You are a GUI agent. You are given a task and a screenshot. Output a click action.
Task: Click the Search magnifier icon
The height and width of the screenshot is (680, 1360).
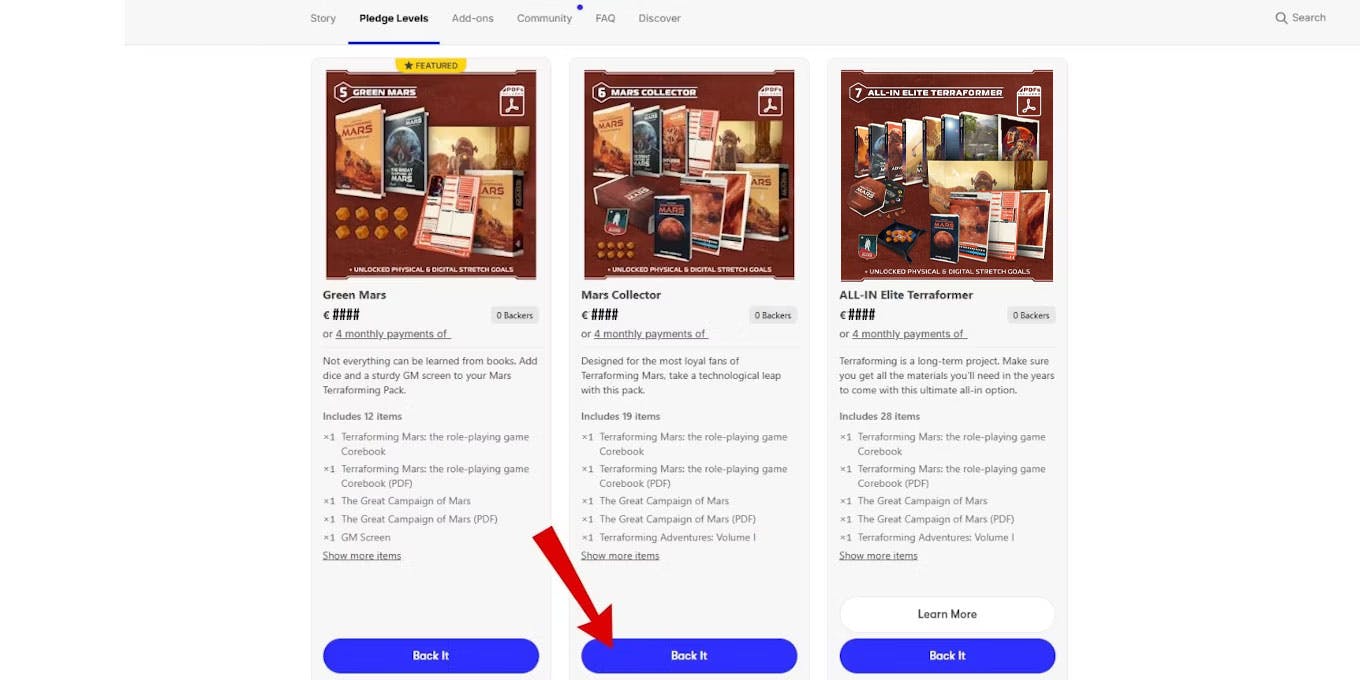pos(1281,18)
